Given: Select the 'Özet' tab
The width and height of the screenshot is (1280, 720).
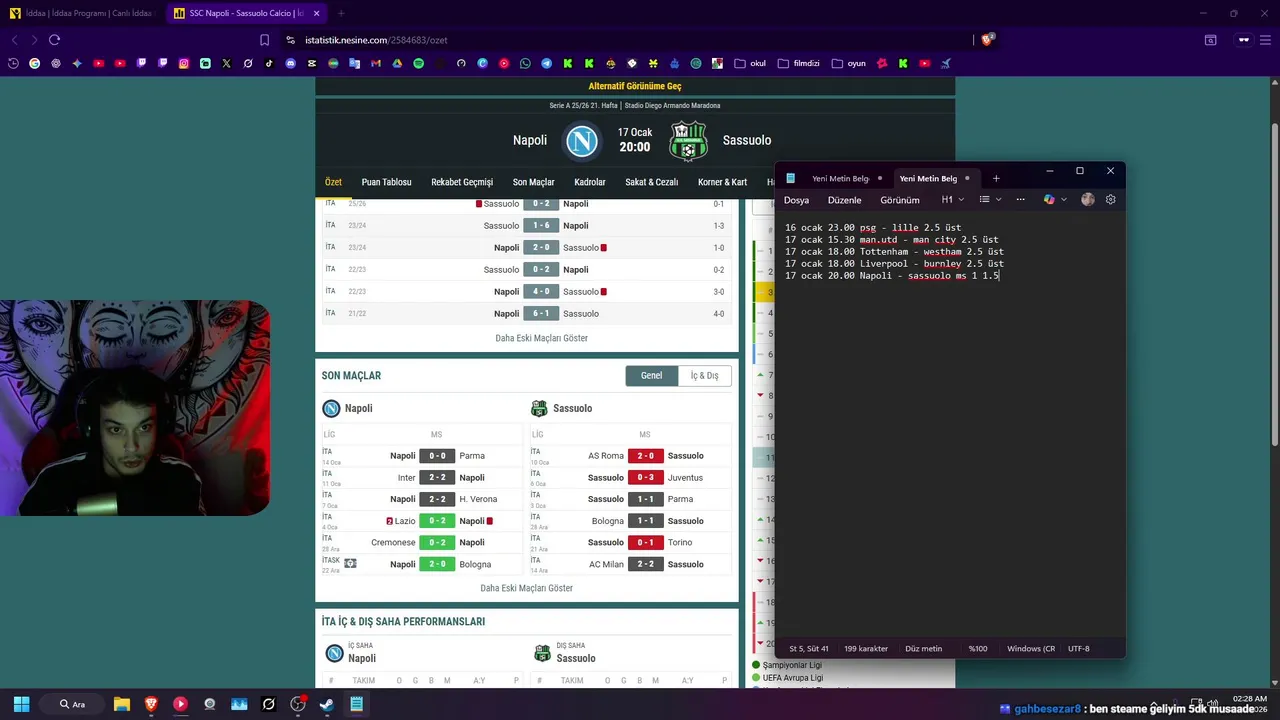Looking at the screenshot, I should (x=333, y=182).
